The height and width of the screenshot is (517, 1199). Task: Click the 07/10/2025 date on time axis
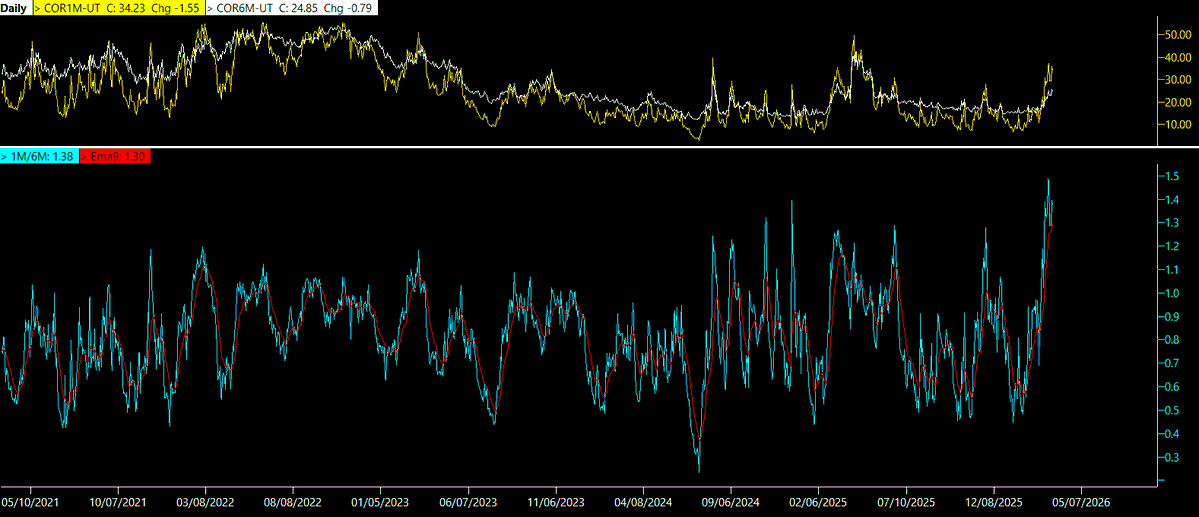[906, 503]
